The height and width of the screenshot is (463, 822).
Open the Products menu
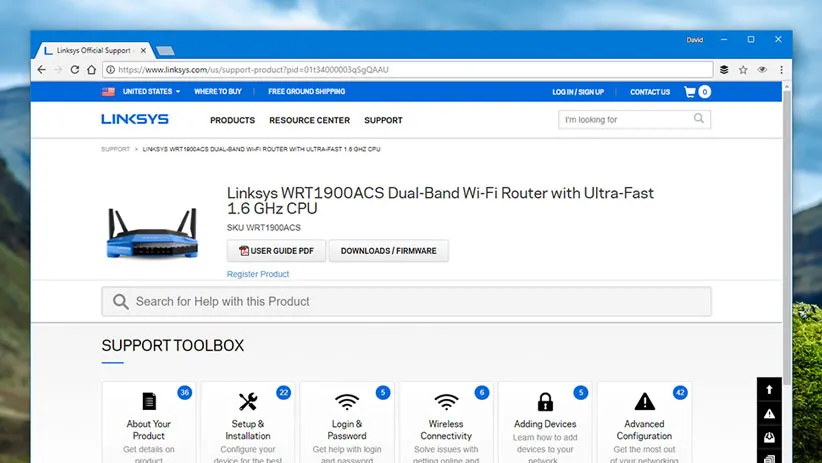[x=232, y=120]
